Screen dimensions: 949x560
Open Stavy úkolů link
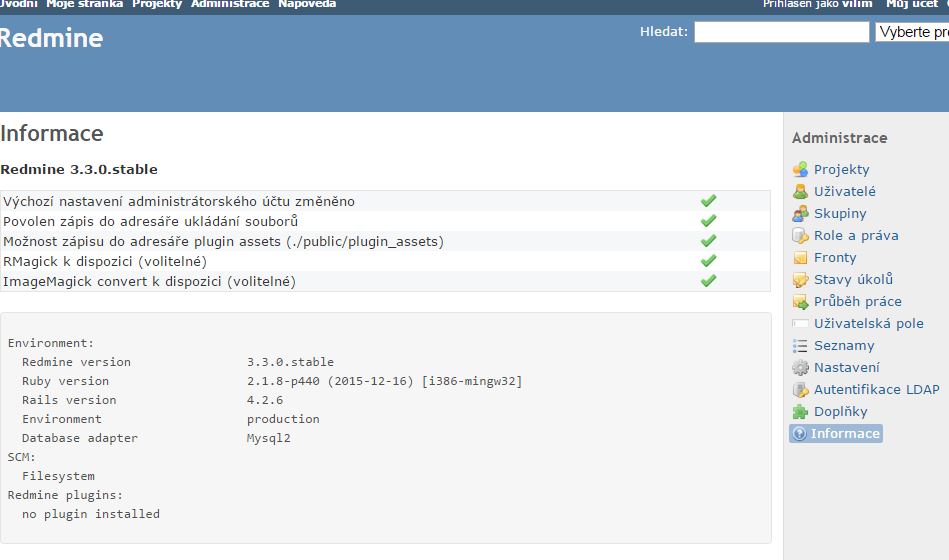click(x=853, y=279)
